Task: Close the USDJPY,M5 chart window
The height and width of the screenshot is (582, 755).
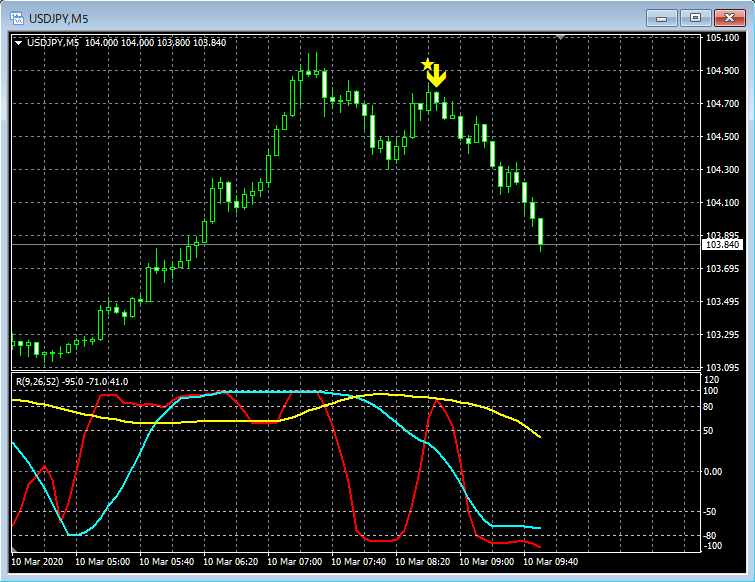Action: coord(729,18)
